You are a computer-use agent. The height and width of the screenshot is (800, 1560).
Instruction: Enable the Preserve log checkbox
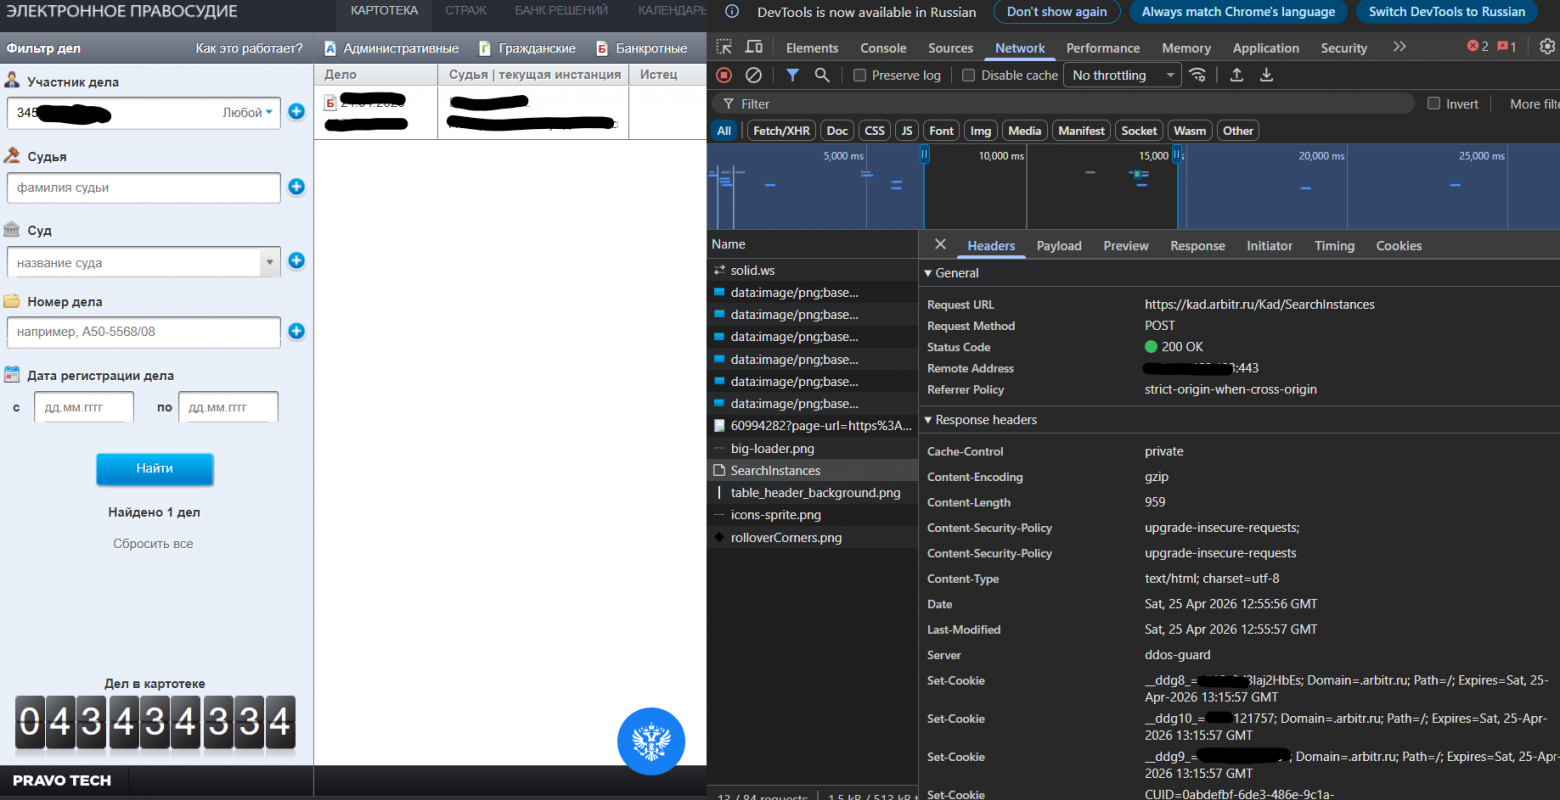(858, 74)
